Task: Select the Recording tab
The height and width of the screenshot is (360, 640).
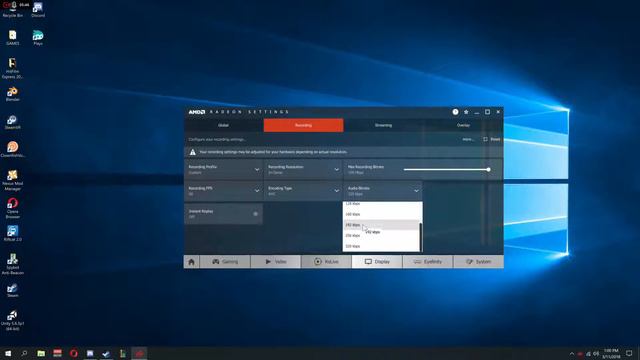Action: pyautogui.click(x=303, y=125)
